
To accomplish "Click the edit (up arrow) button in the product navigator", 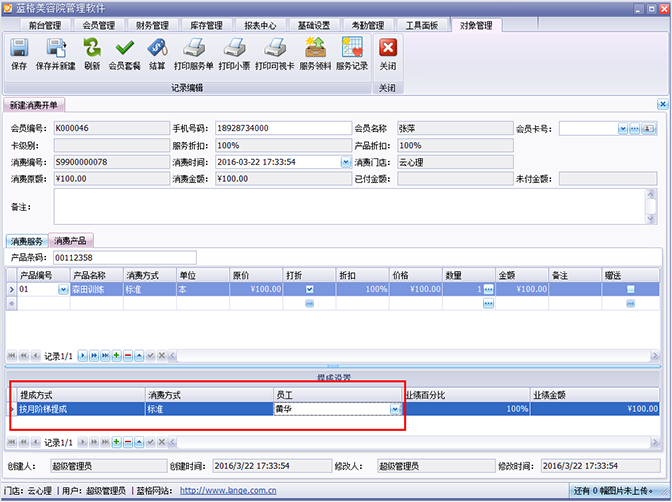I will tap(139, 356).
